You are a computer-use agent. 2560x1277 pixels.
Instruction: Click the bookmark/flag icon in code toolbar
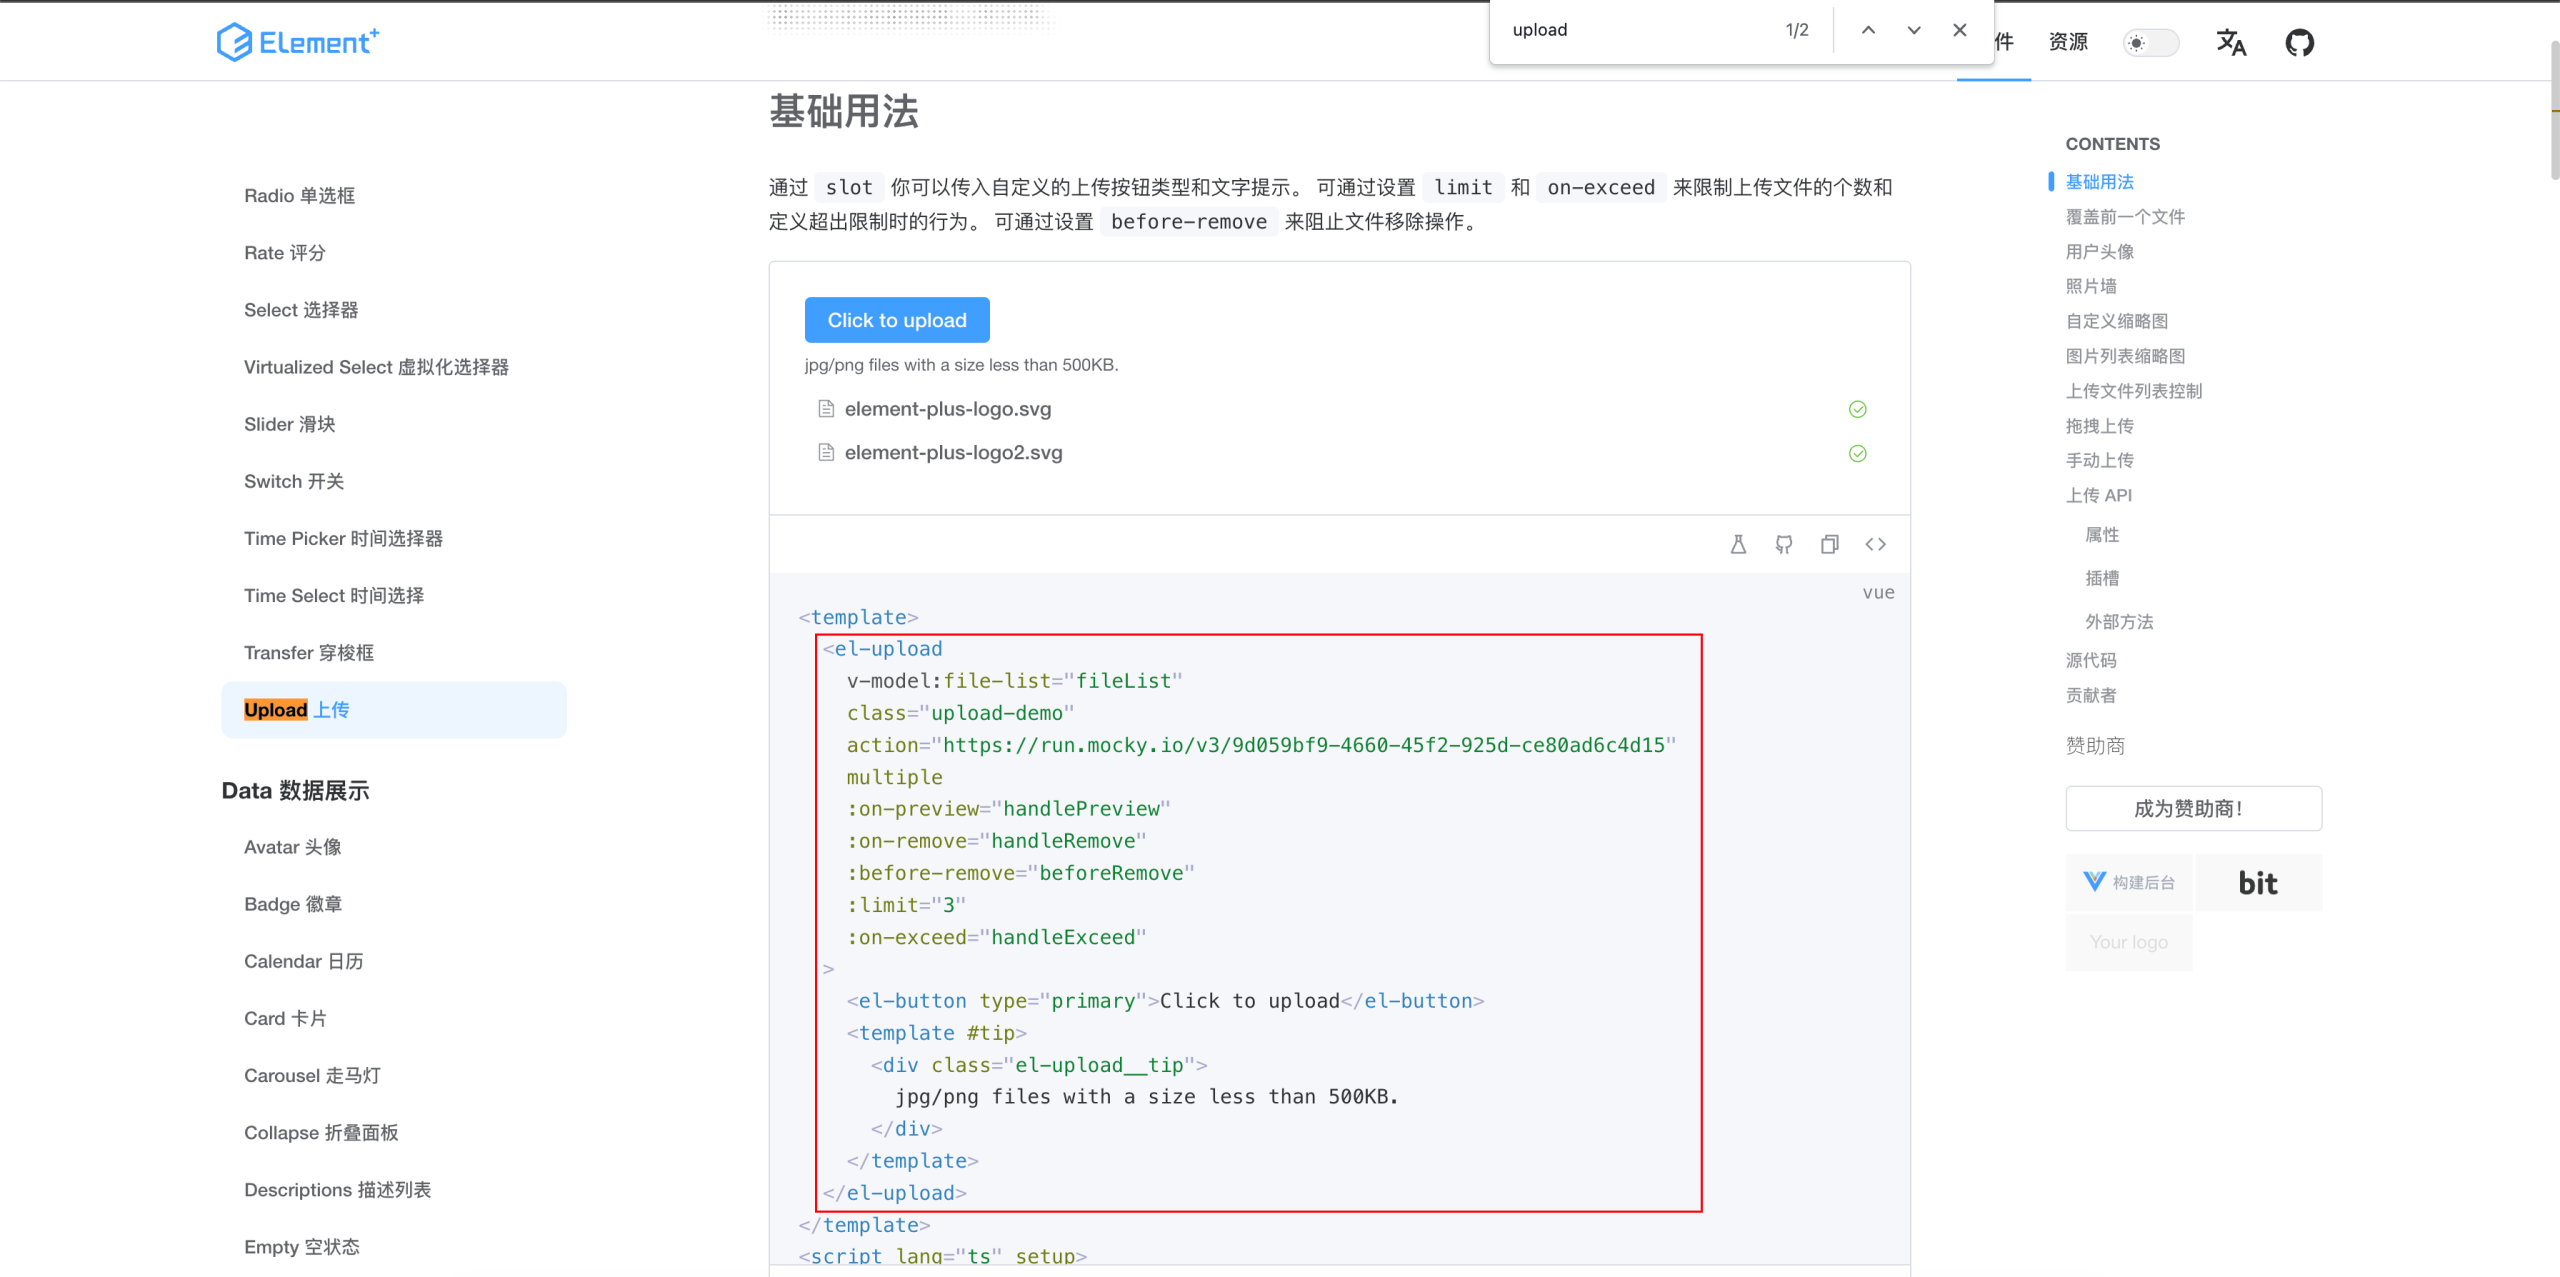[x=1739, y=544]
